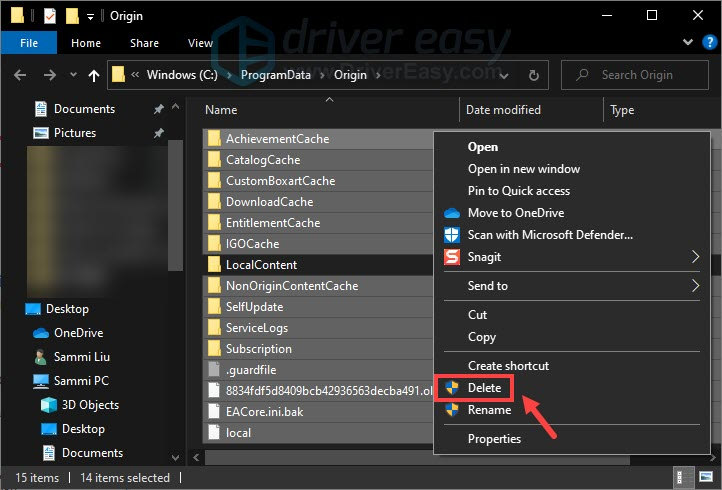Select OneDrive in the navigation pane
722x490 pixels.
pos(78,333)
